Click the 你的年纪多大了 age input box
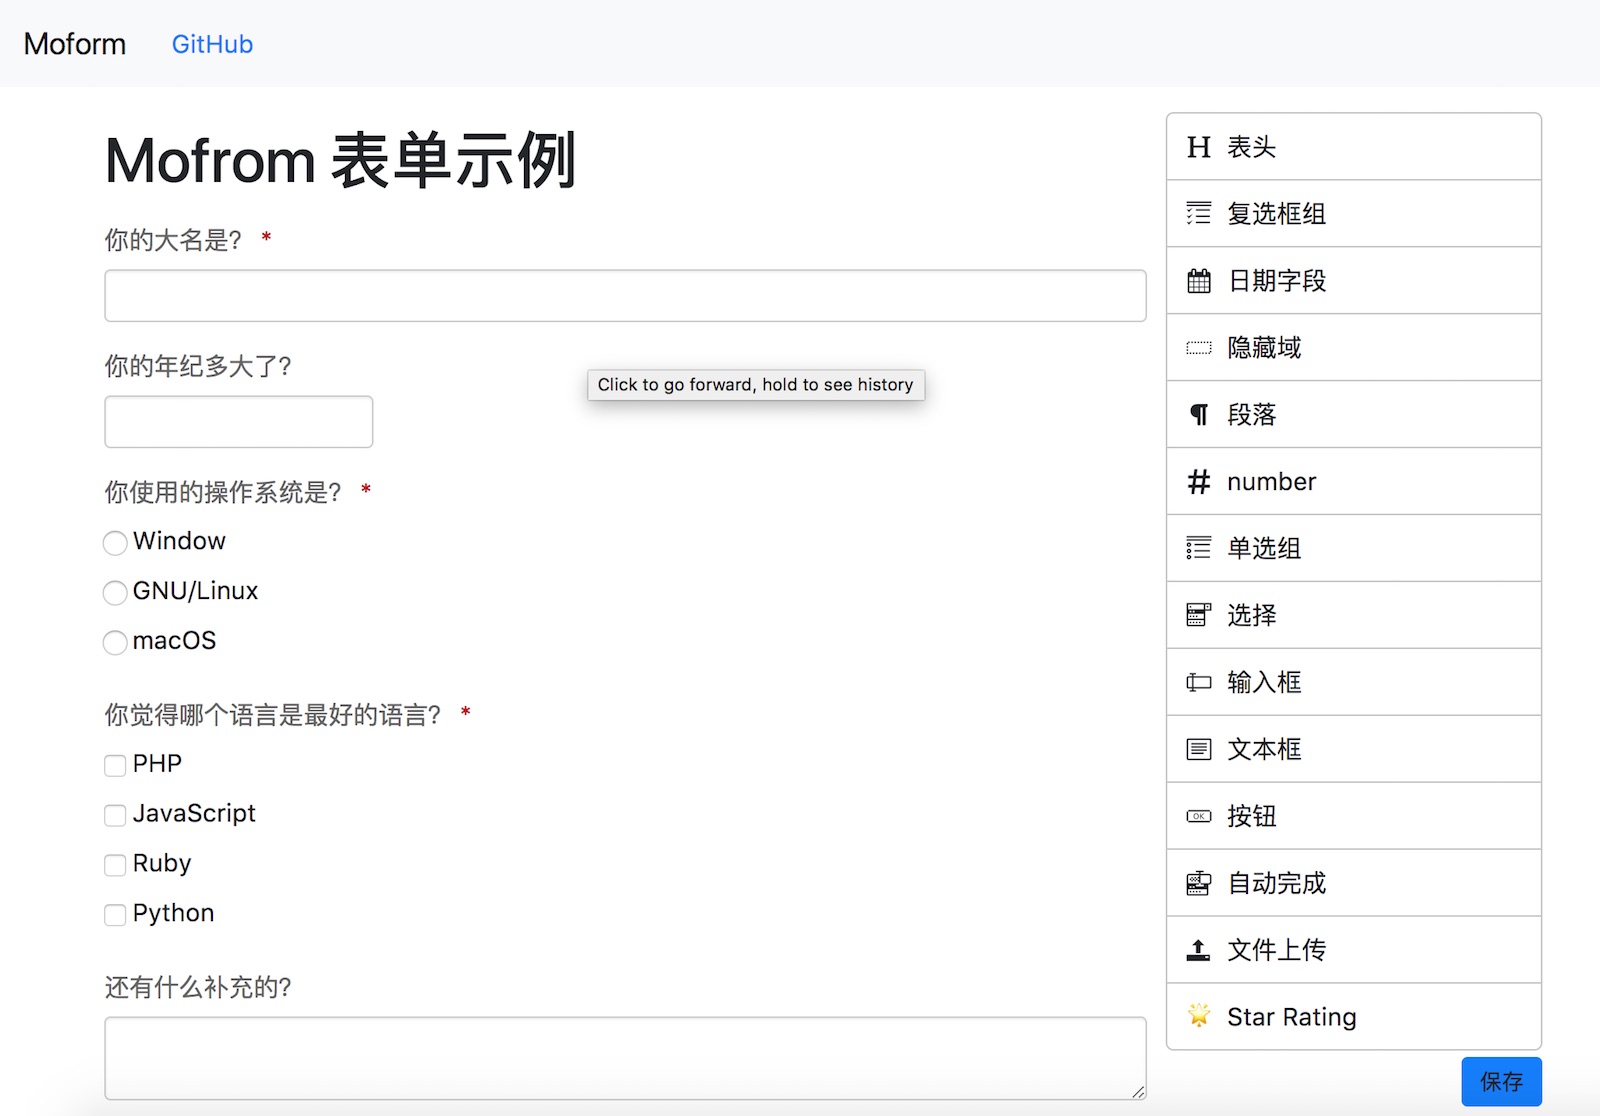Image resolution: width=1600 pixels, height=1116 pixels. pos(238,421)
